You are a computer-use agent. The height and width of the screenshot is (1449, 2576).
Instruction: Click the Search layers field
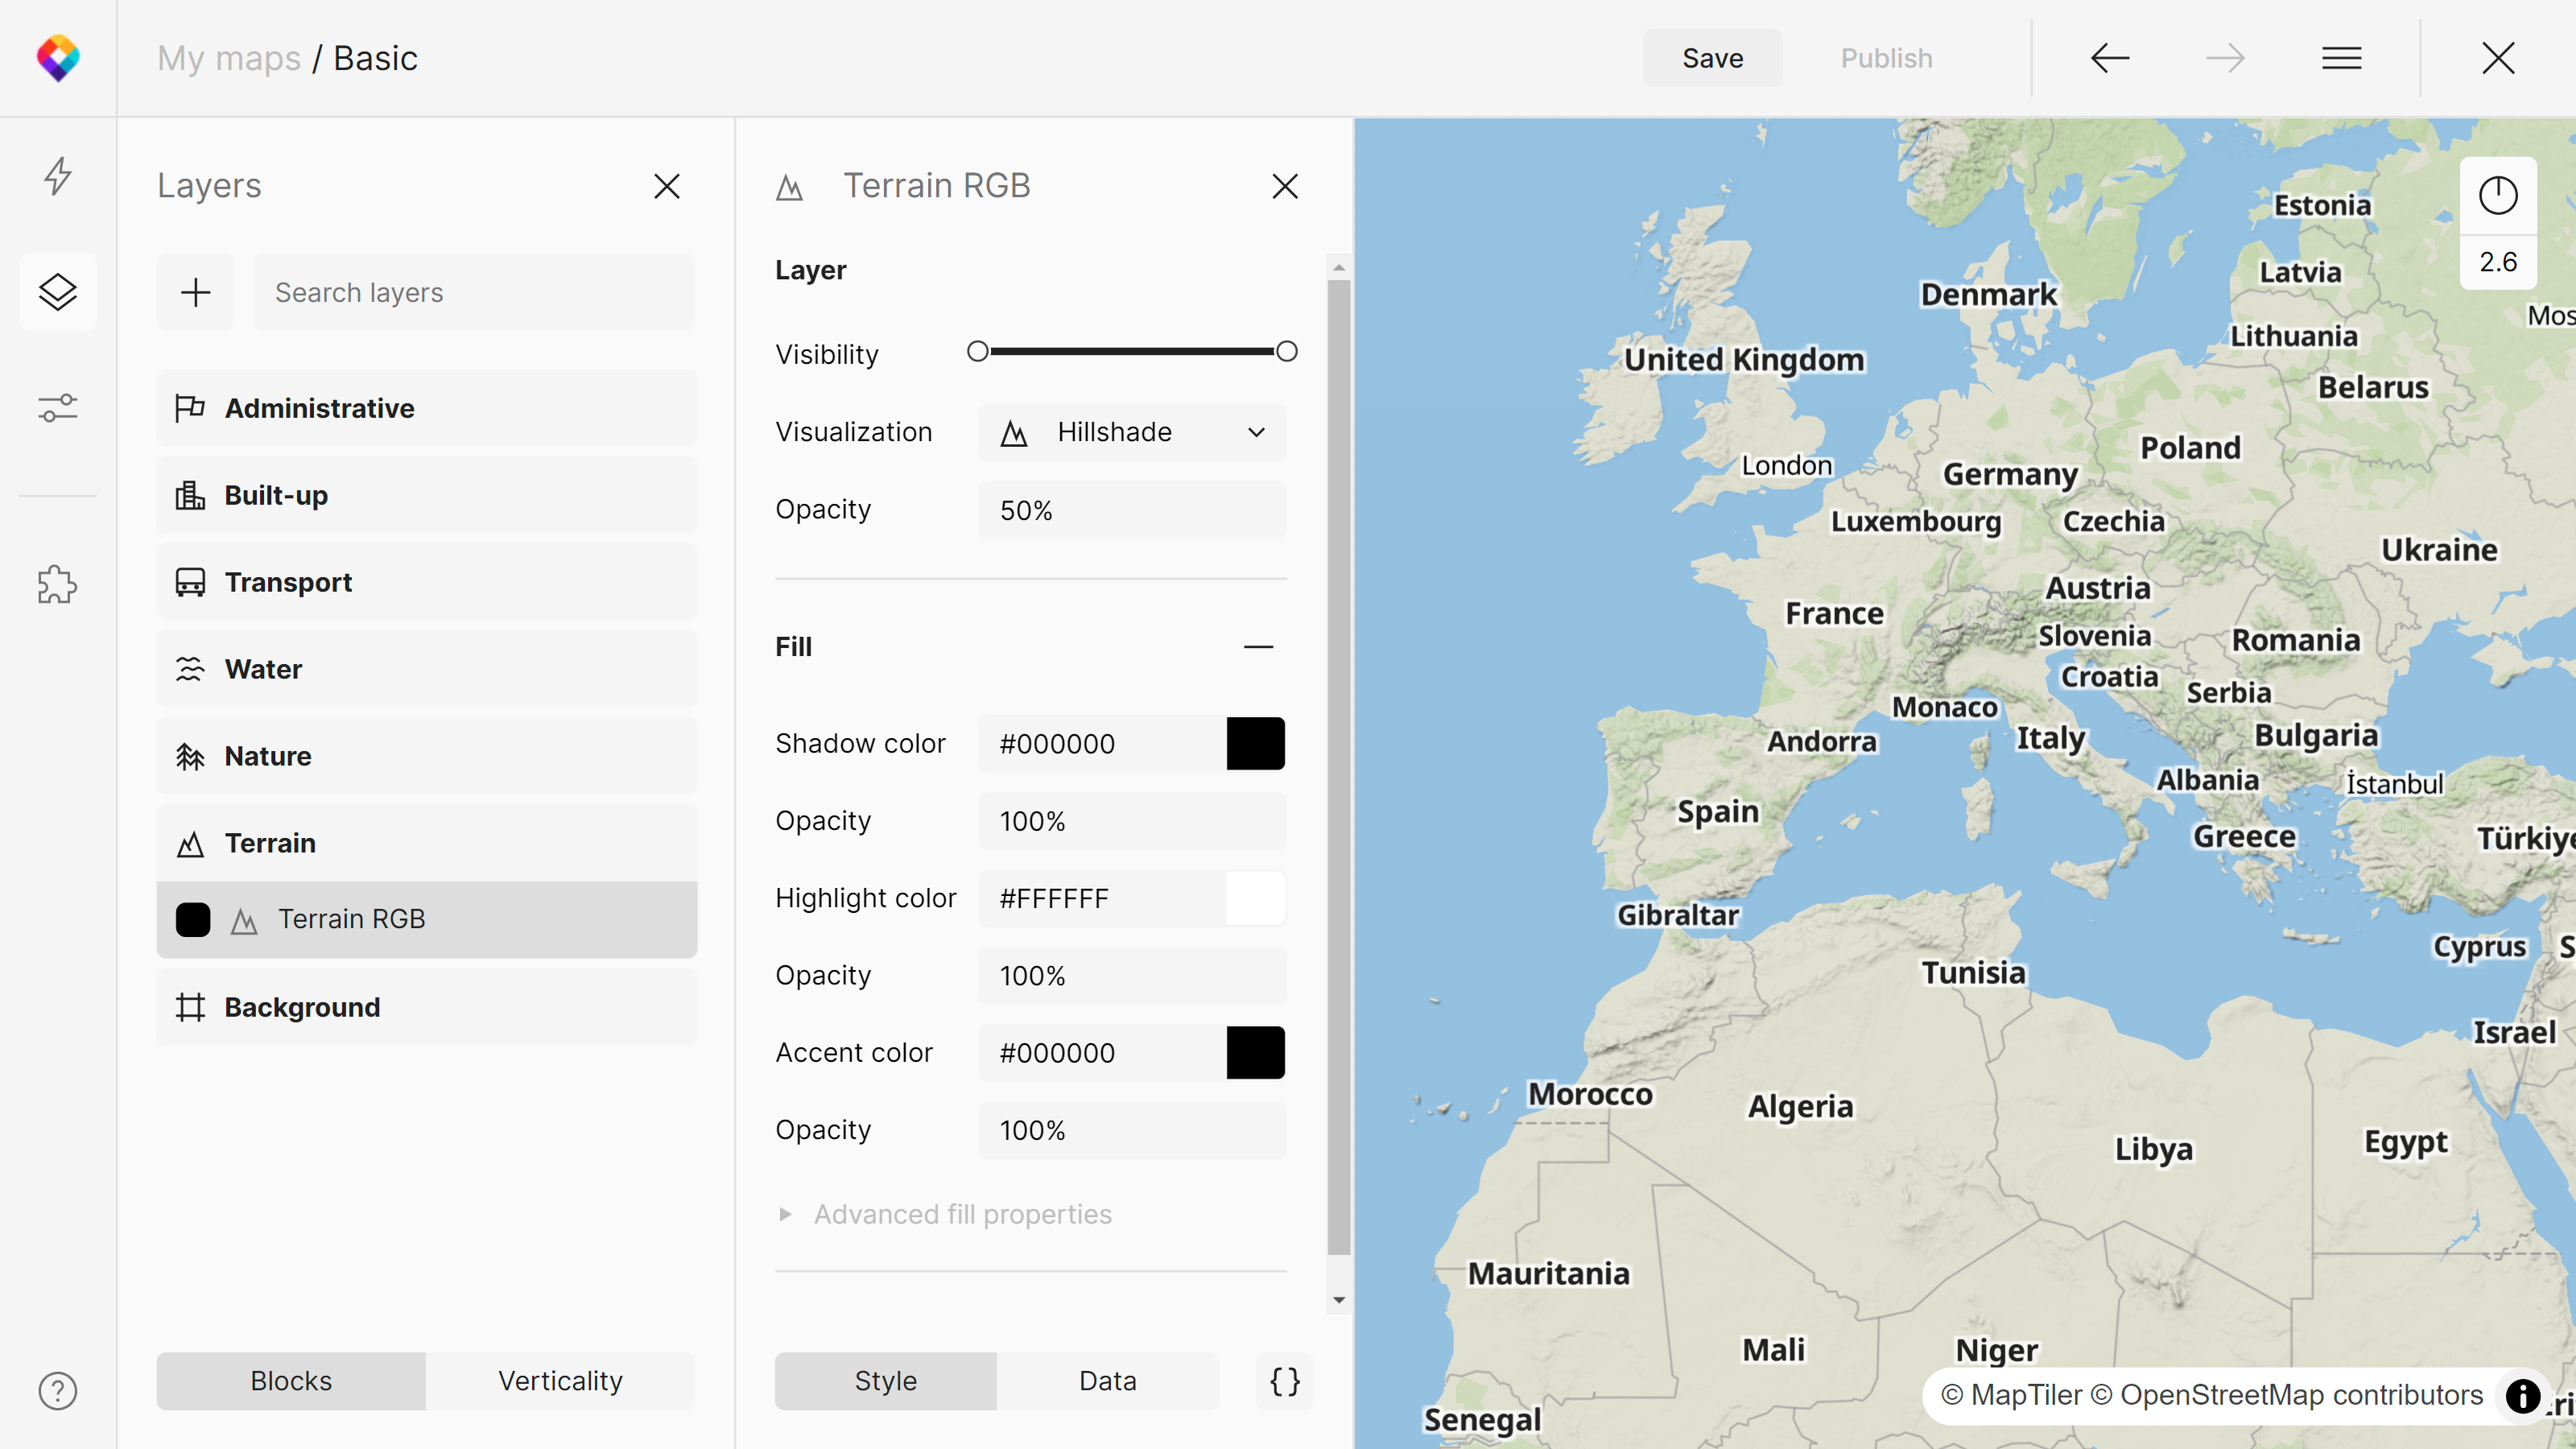pos(474,292)
